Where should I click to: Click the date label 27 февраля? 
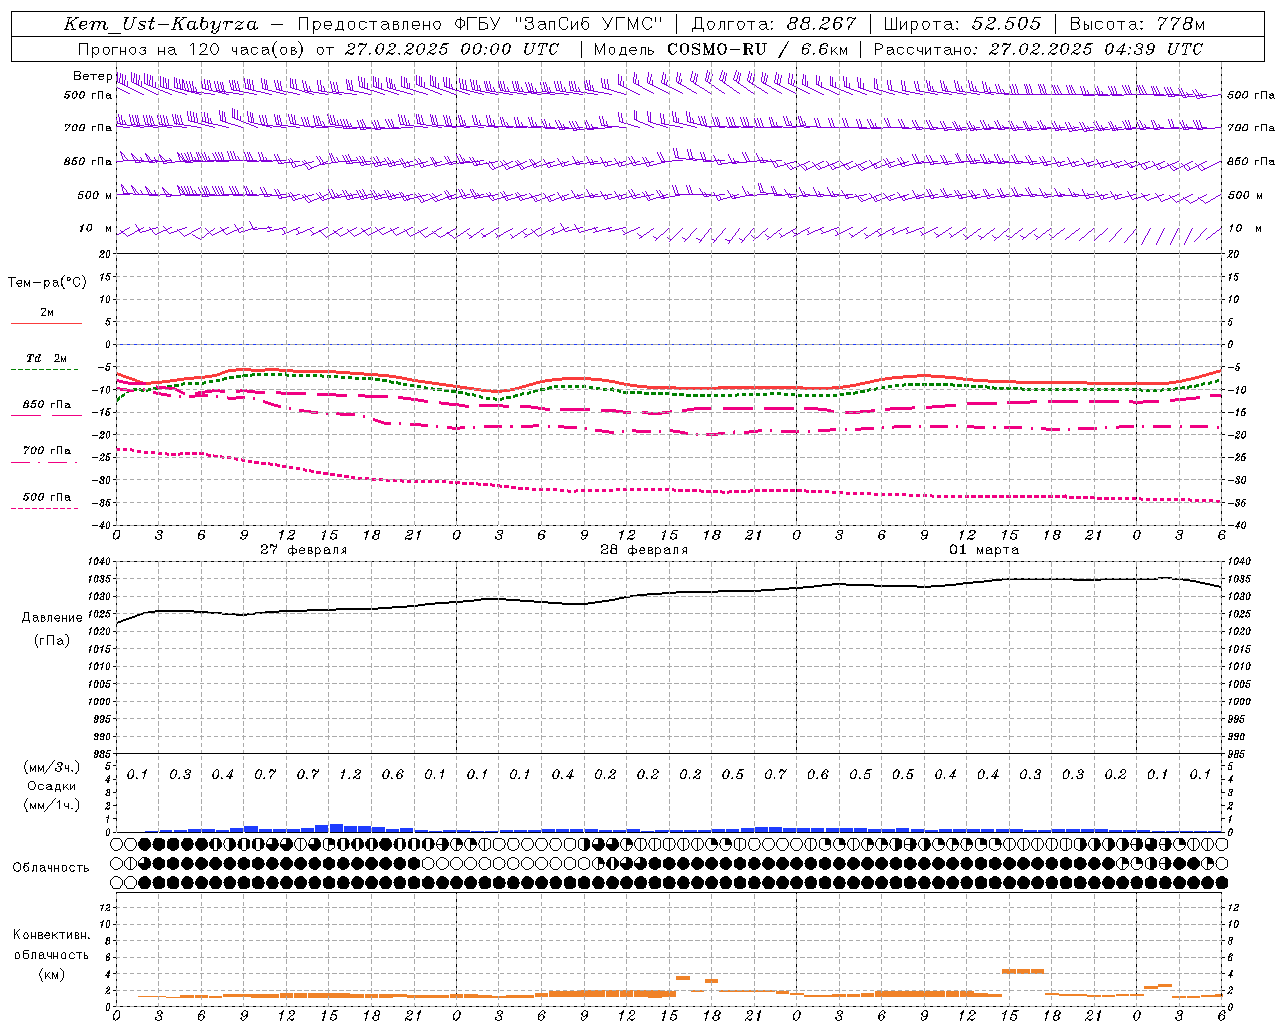pyautogui.click(x=303, y=550)
